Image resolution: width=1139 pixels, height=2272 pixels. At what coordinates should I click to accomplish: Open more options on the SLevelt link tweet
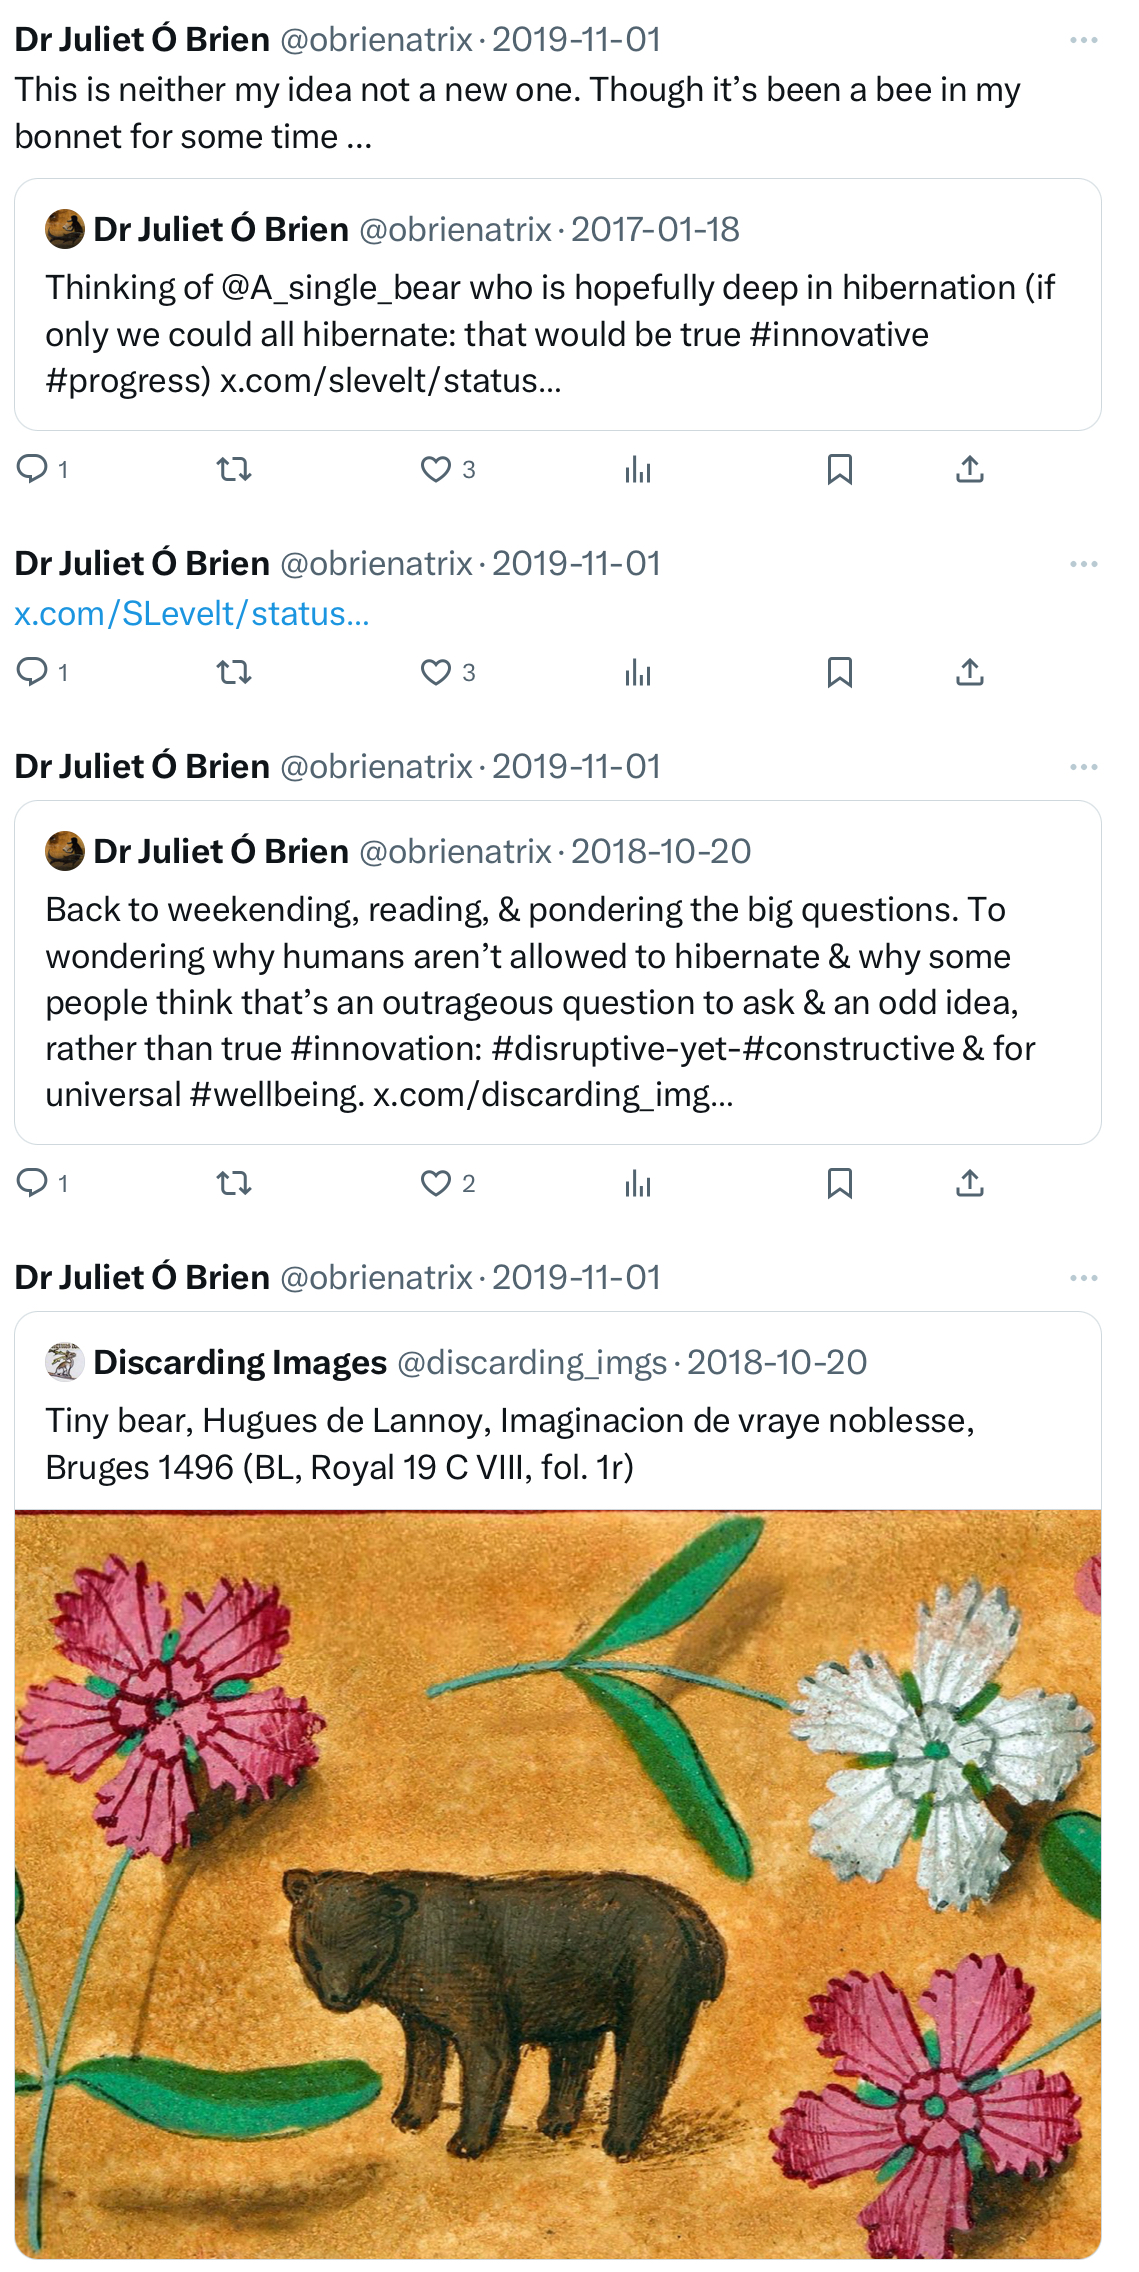[1083, 564]
